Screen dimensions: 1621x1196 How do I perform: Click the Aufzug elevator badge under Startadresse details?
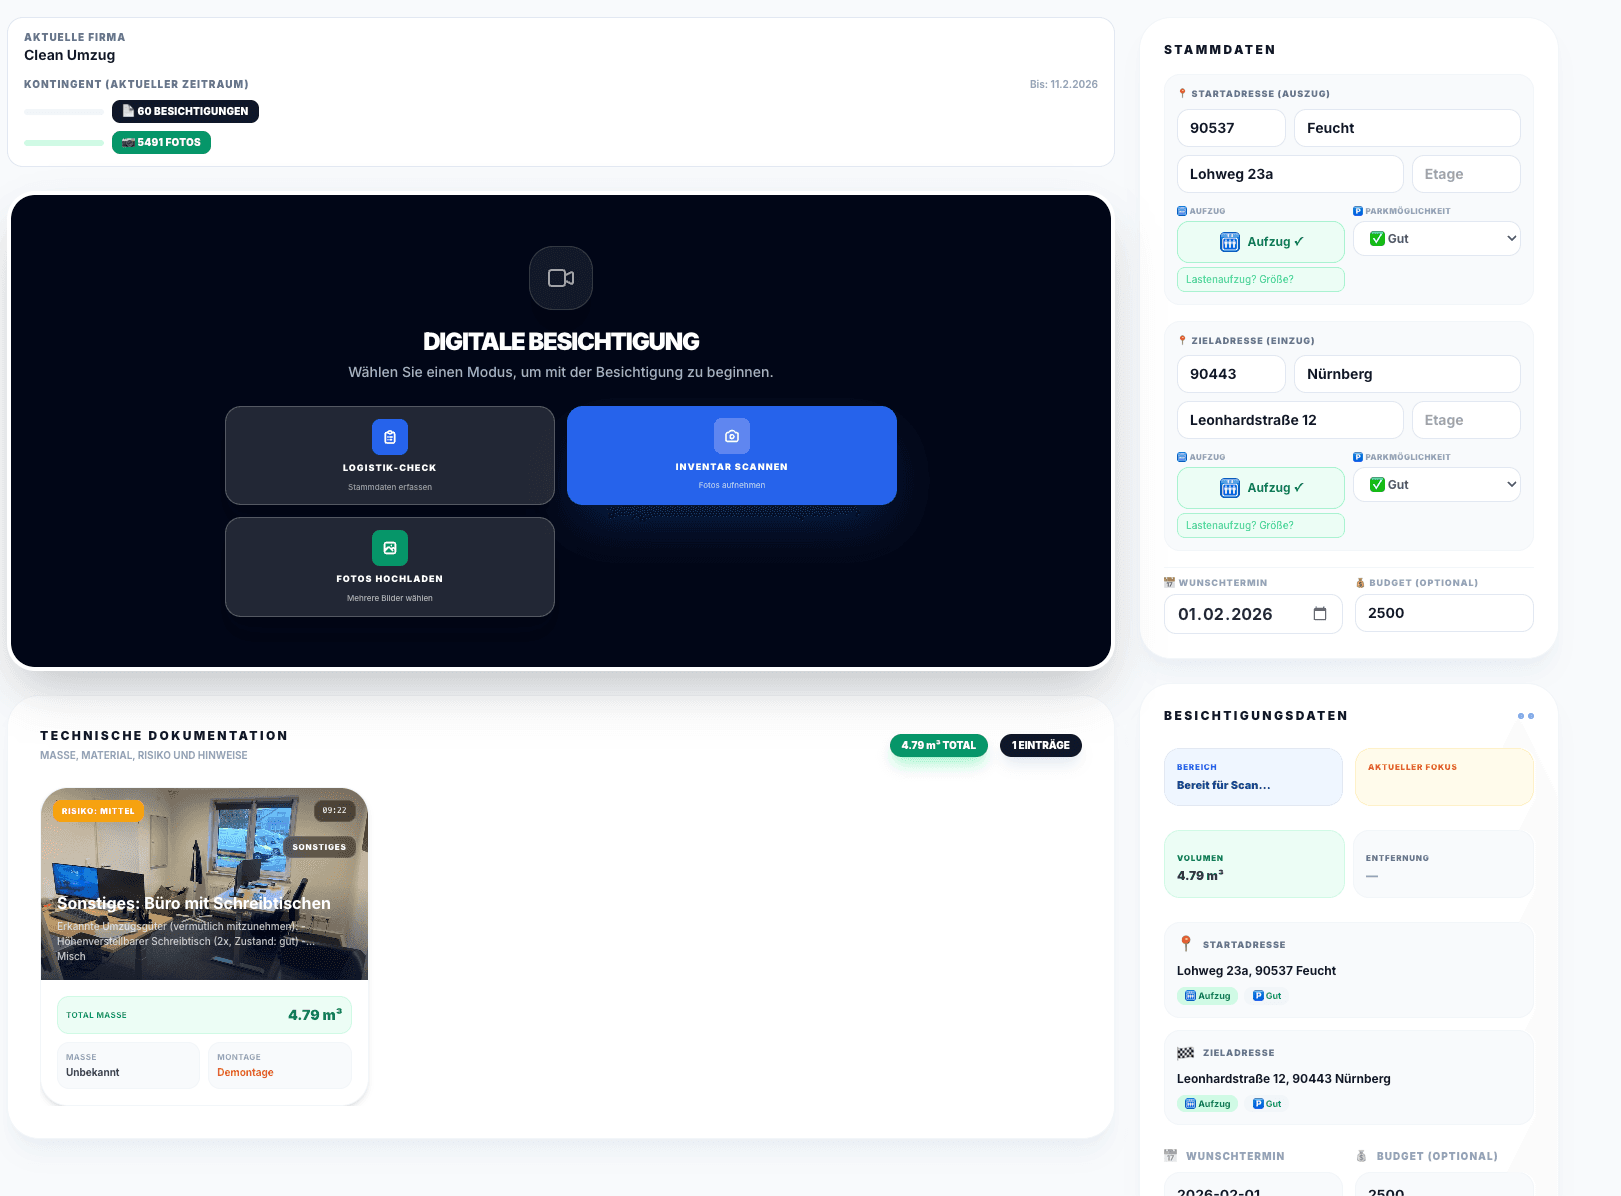click(1208, 995)
